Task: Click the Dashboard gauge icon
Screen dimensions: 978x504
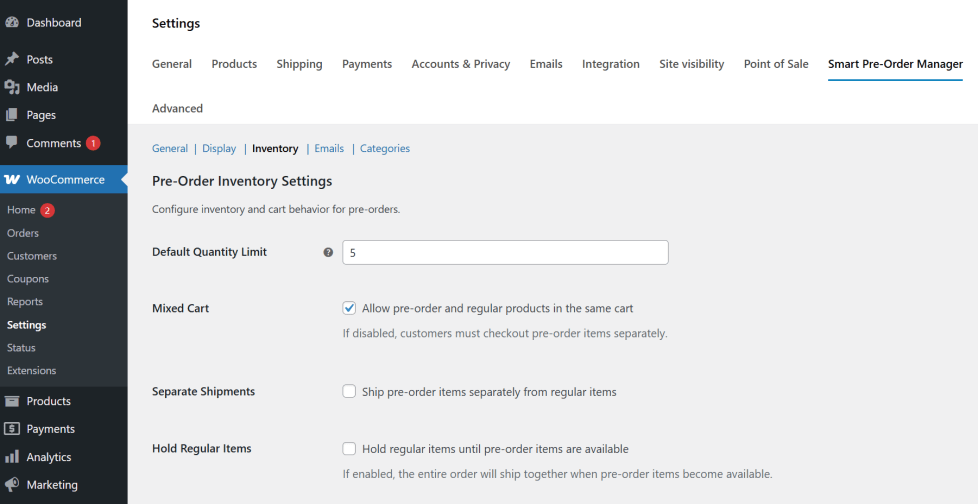Action: tap(12, 22)
